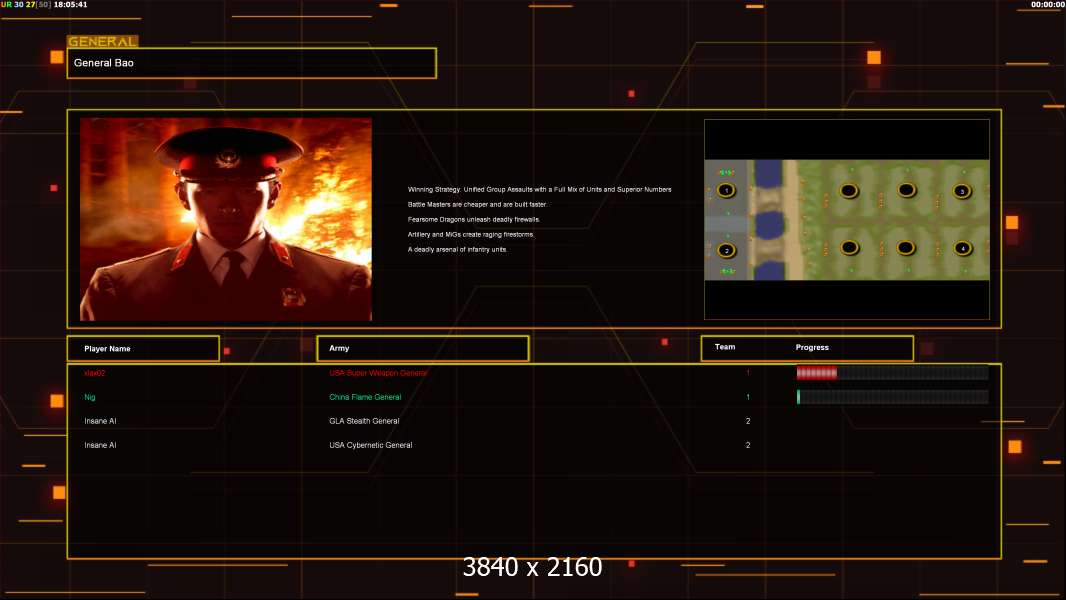Select Insane AI in GLA Stealth General row

point(100,421)
